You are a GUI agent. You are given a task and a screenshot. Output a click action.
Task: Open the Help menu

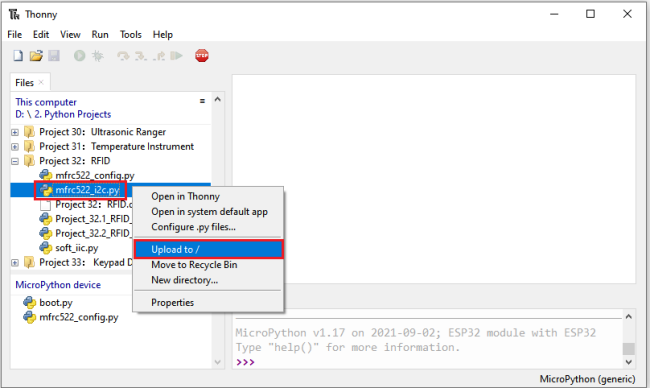tap(162, 34)
